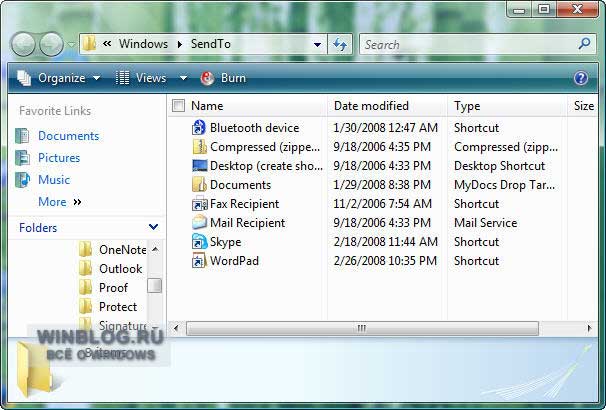
Task: Select the Mail Recipient icon
Action: 199,223
